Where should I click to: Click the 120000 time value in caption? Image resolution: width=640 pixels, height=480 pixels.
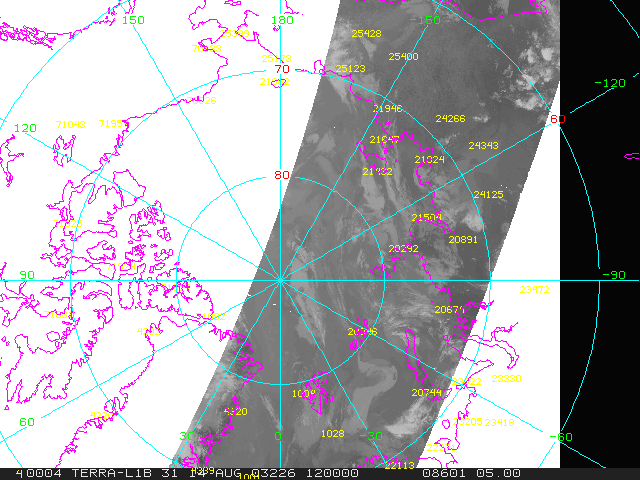[332, 473]
